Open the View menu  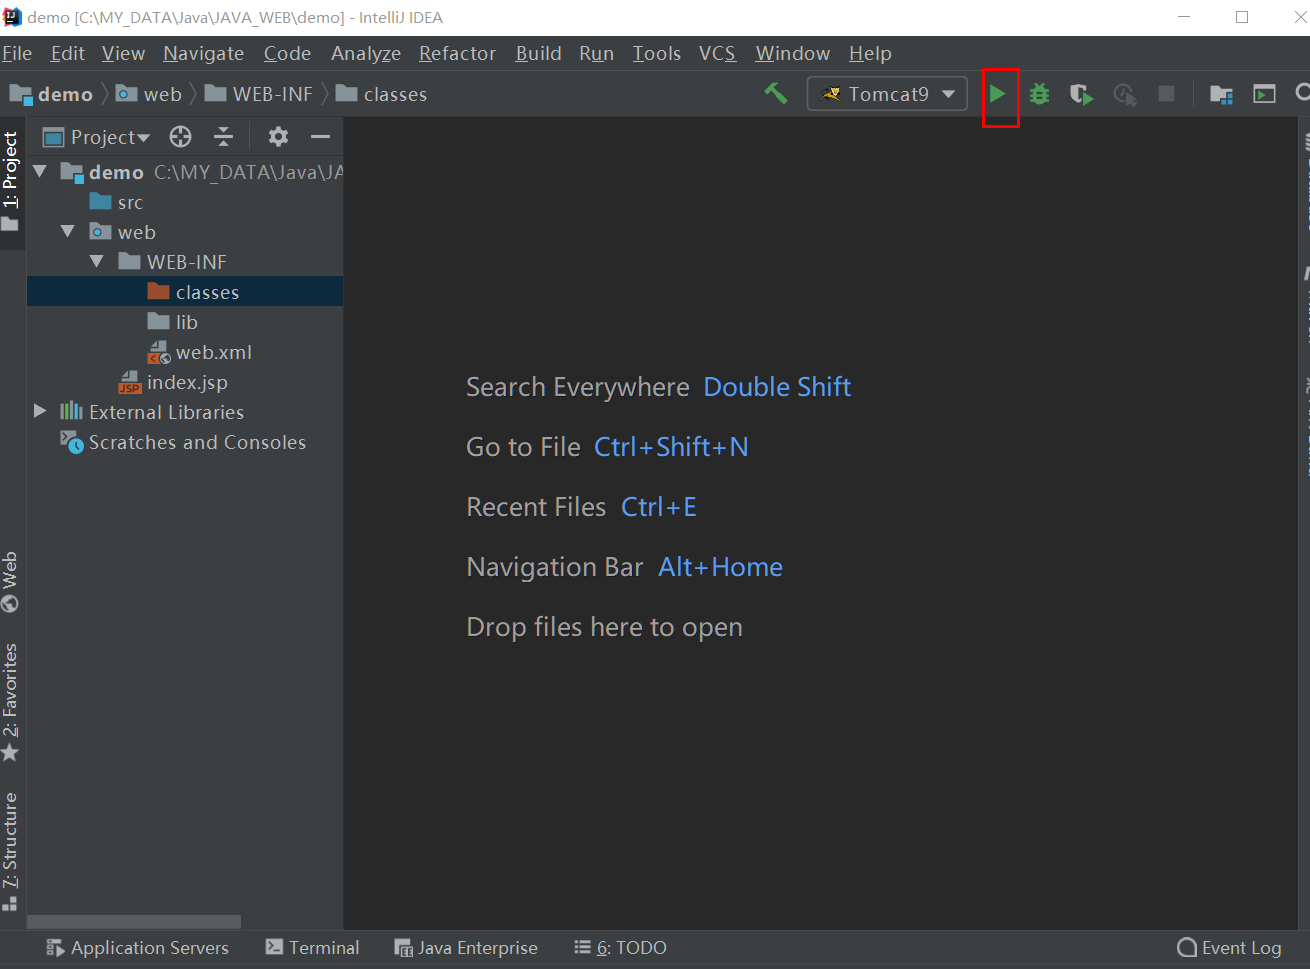(123, 53)
